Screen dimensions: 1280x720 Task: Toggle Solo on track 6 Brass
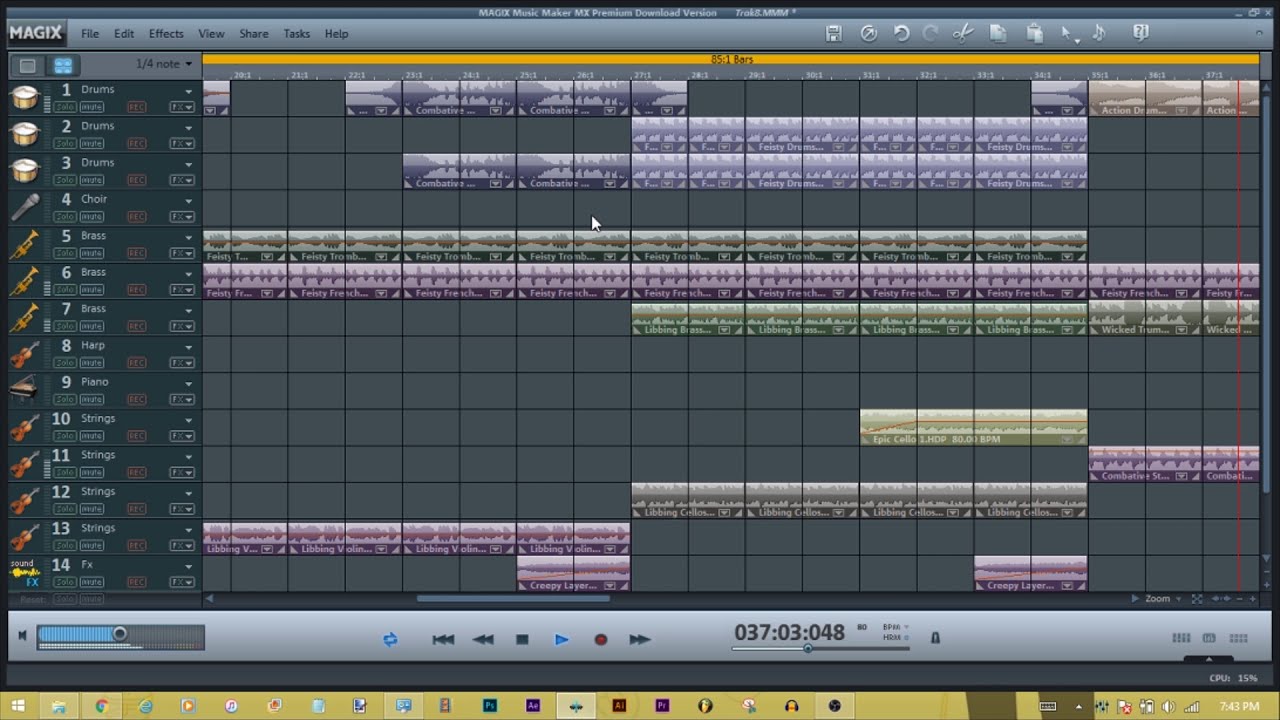click(65, 289)
